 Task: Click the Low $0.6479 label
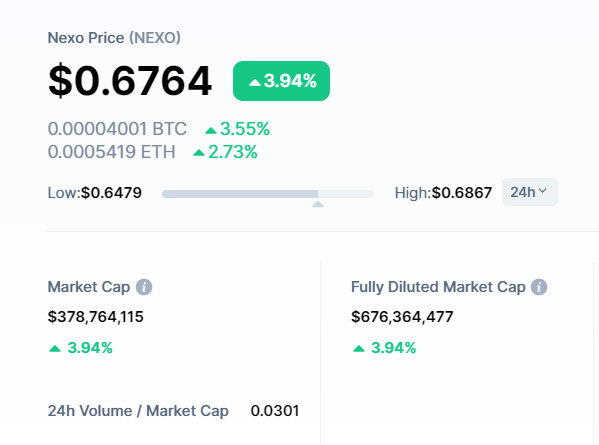95,193
